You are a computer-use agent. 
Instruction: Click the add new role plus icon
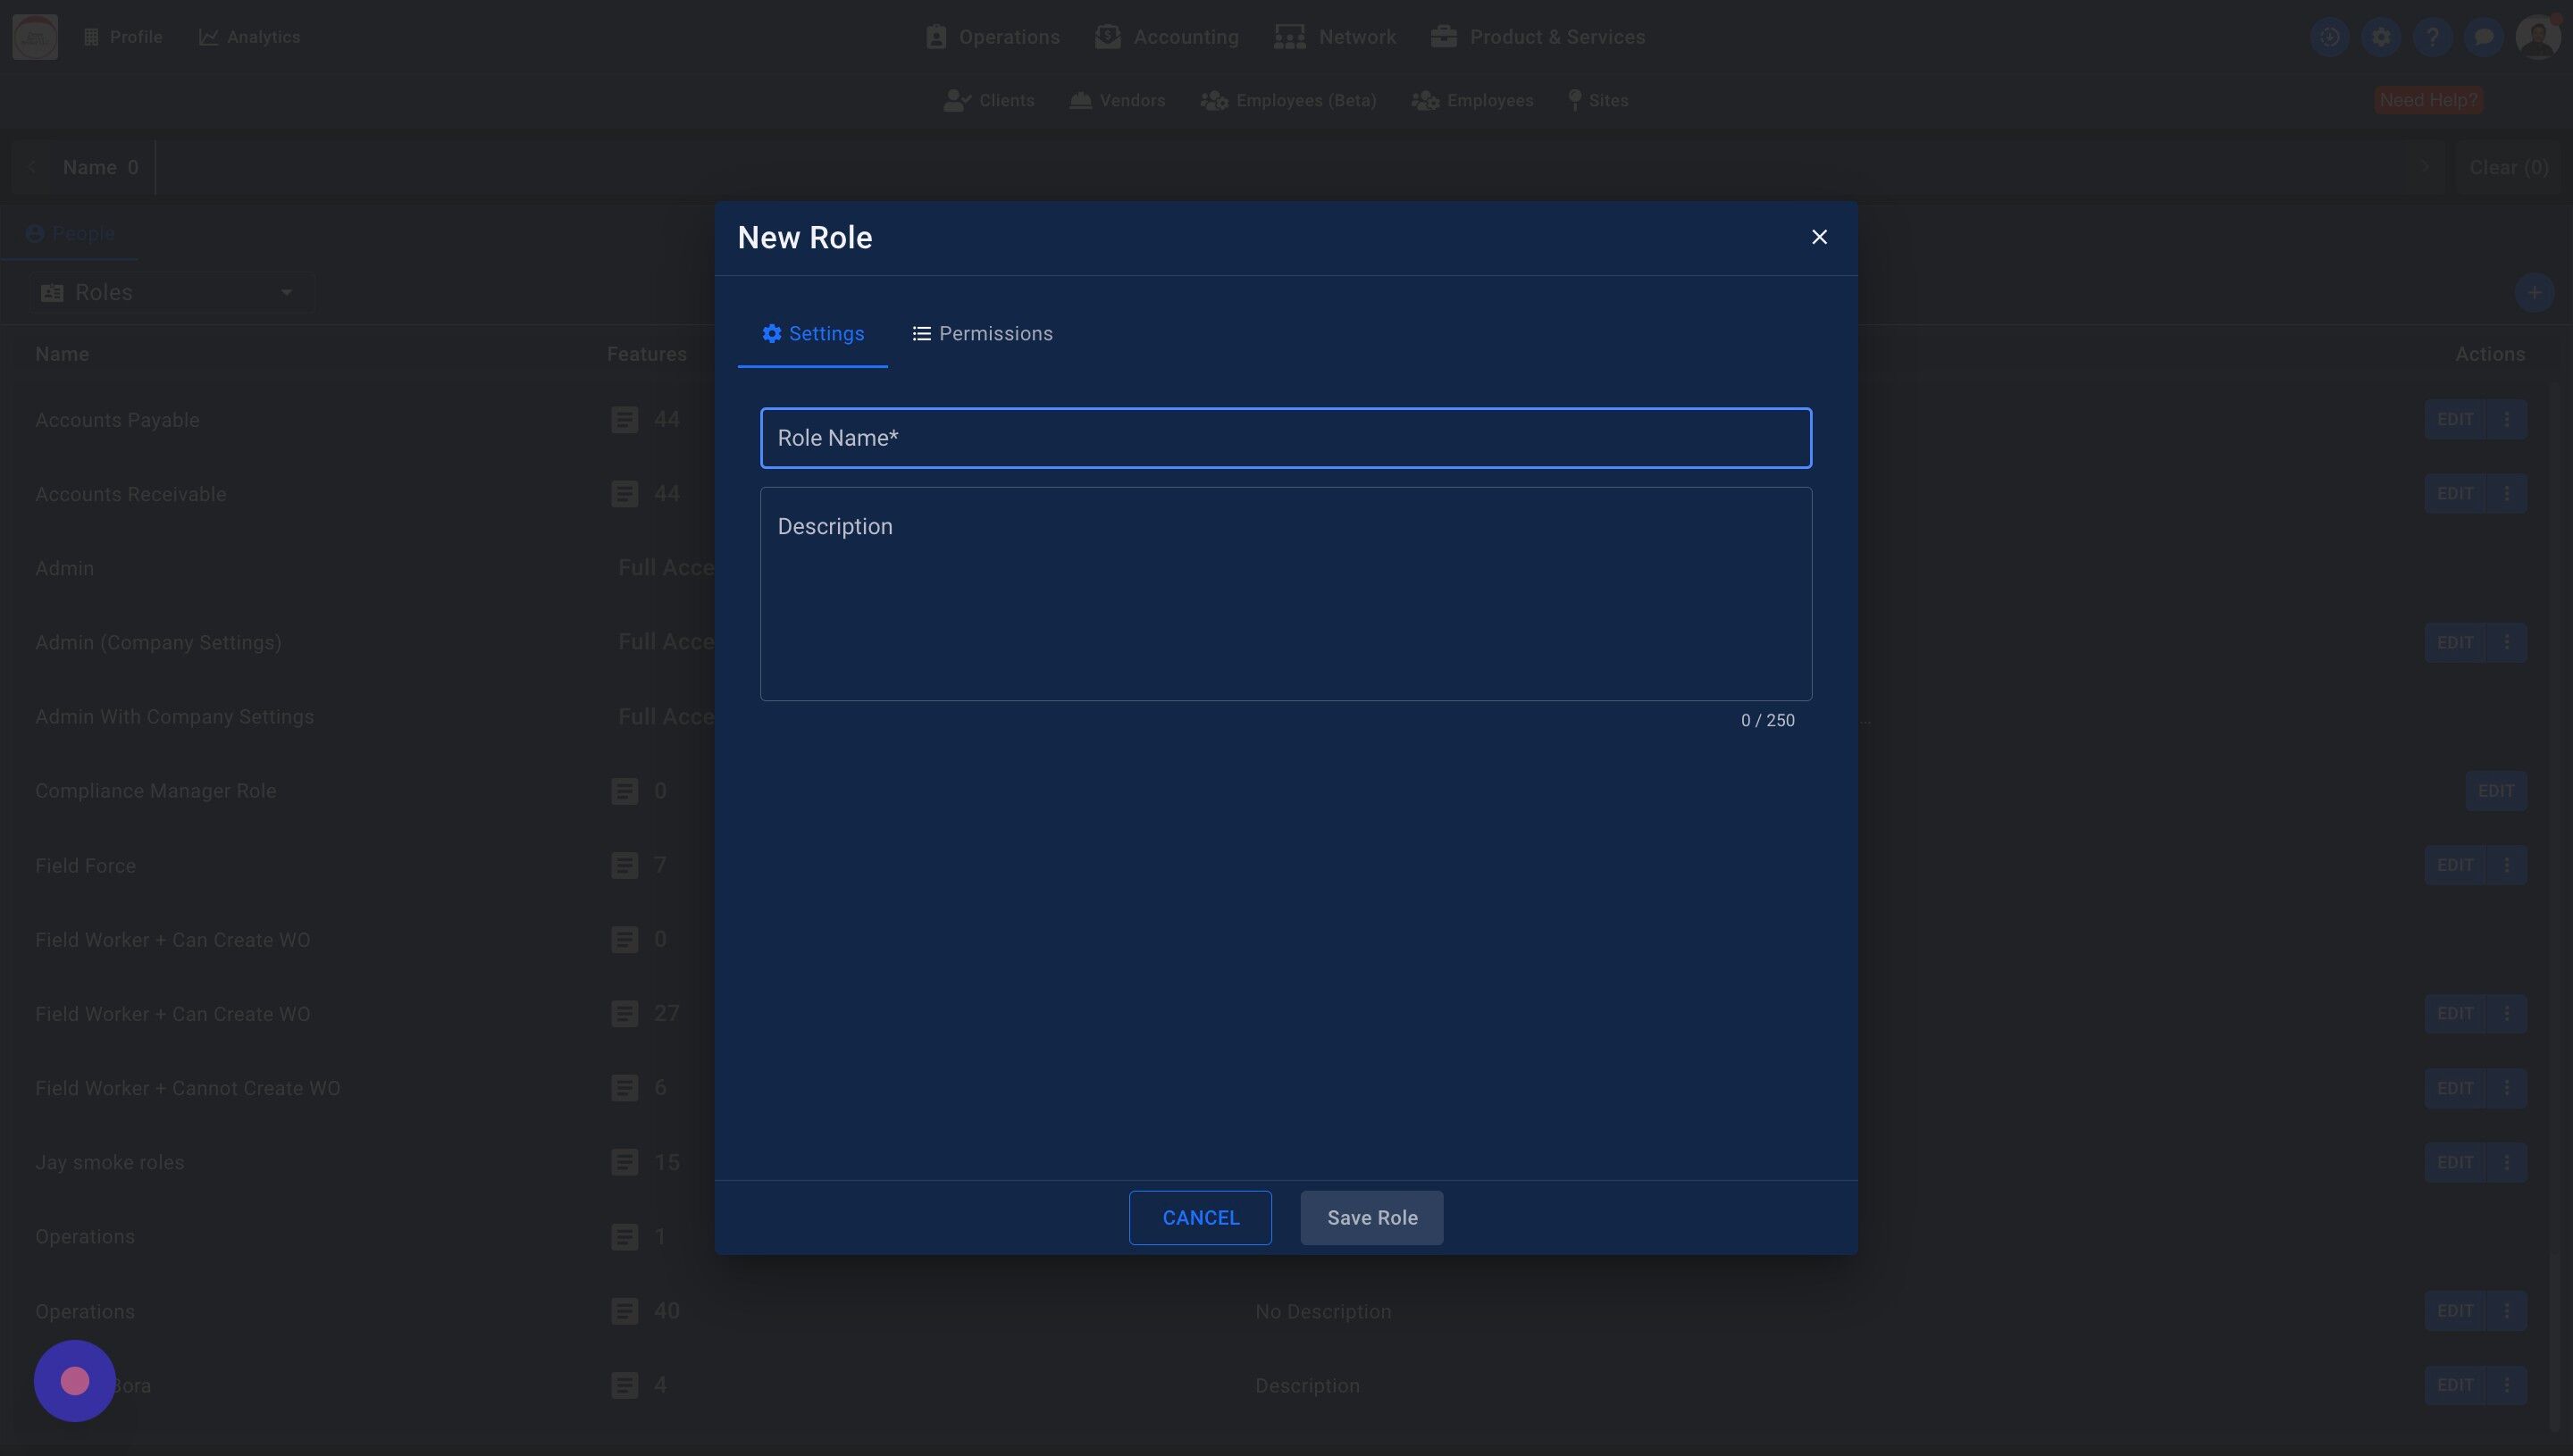tap(2533, 293)
